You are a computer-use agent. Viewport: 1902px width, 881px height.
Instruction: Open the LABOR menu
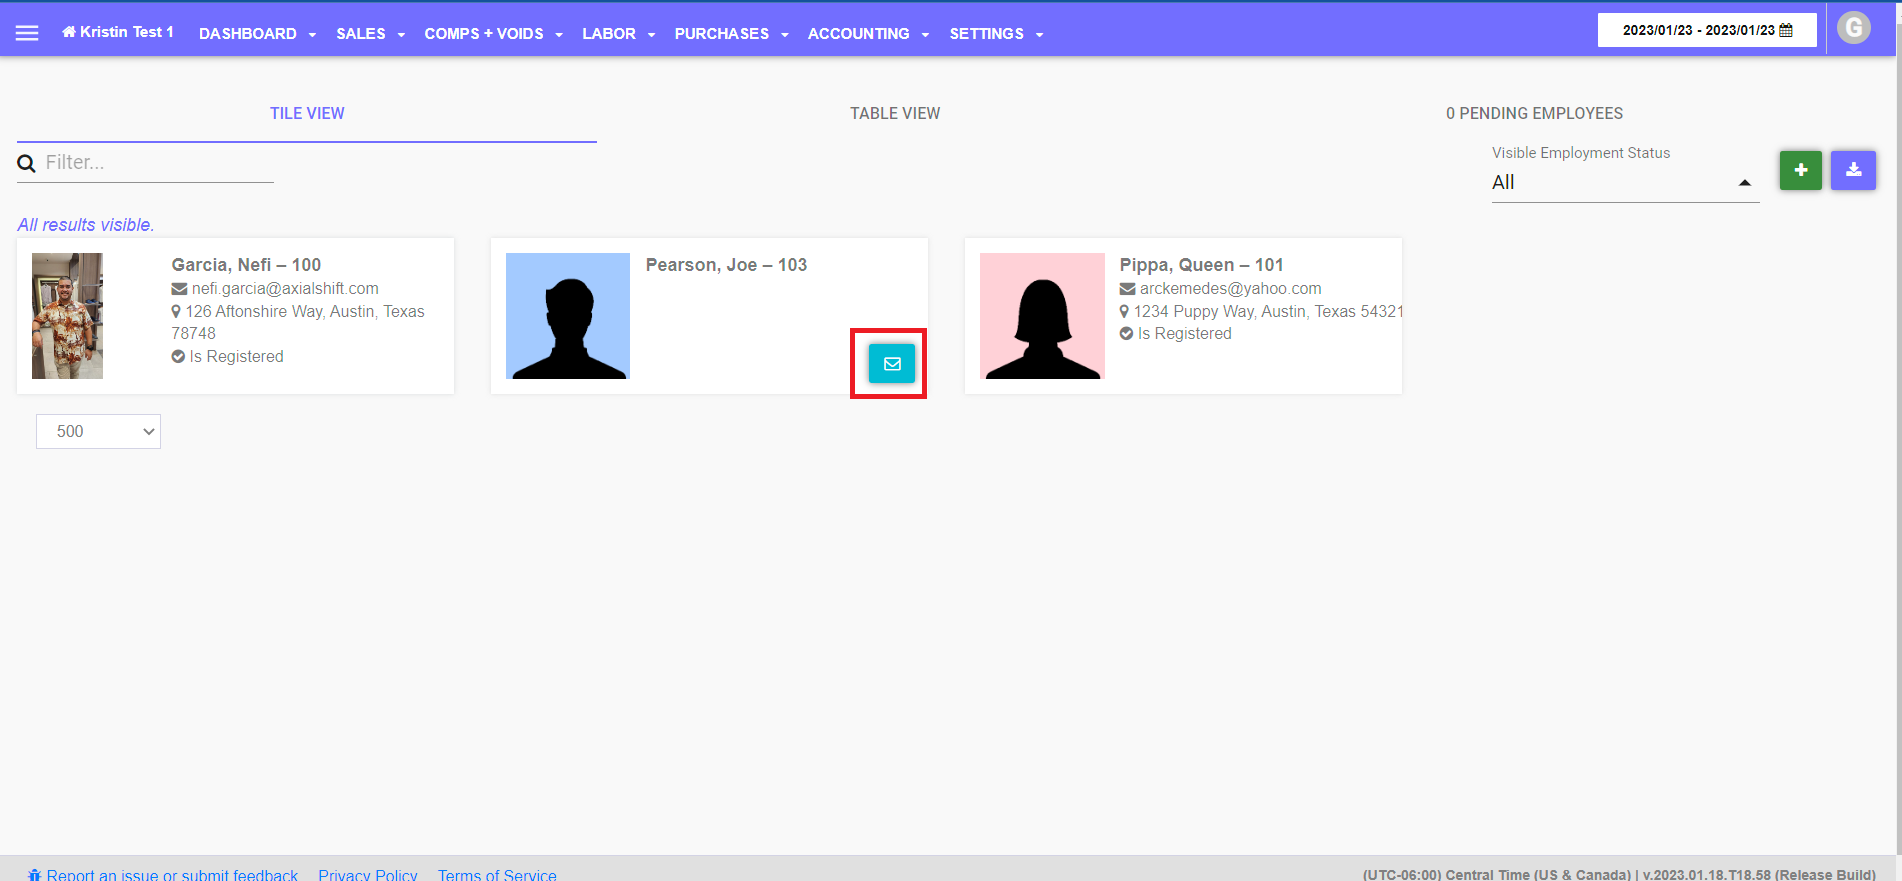coord(618,34)
